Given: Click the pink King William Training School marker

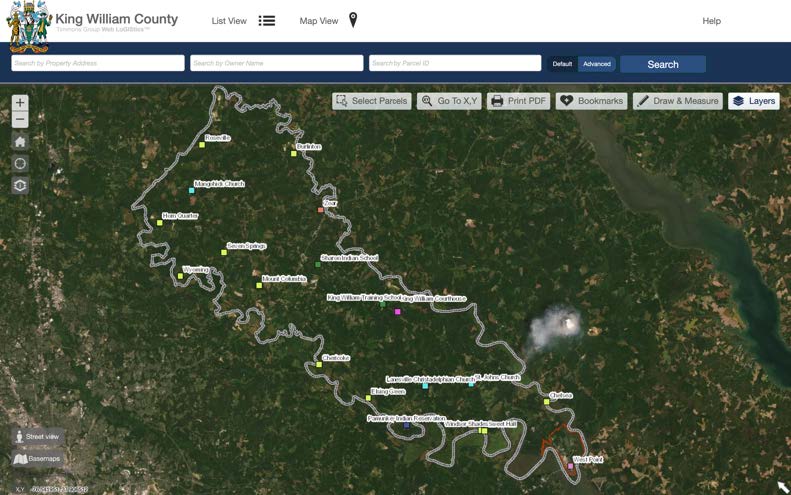Looking at the screenshot, I should click(x=397, y=312).
